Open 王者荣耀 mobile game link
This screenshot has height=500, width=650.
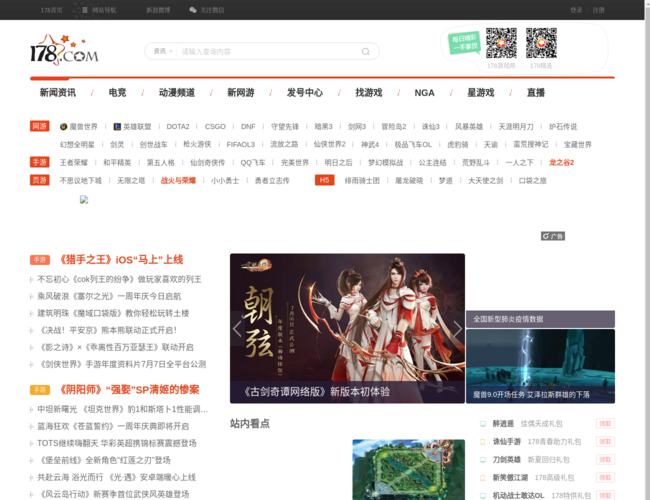tap(74, 163)
